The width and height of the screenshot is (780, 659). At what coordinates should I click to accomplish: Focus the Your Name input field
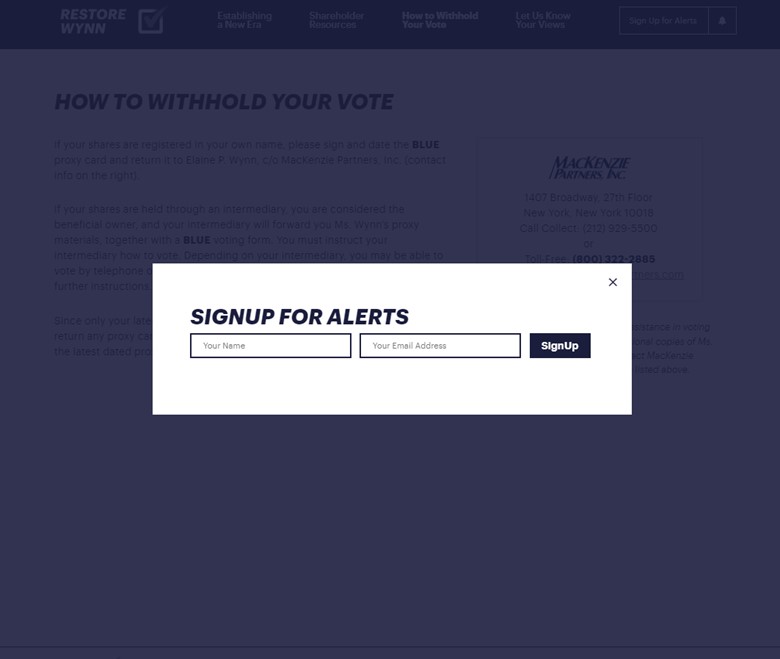pos(270,346)
